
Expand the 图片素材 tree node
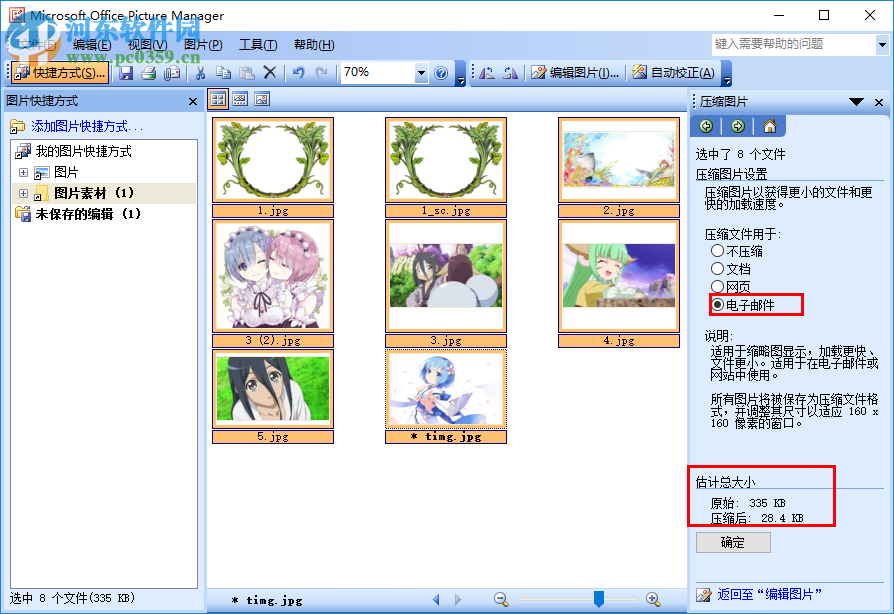pyautogui.click(x=21, y=194)
